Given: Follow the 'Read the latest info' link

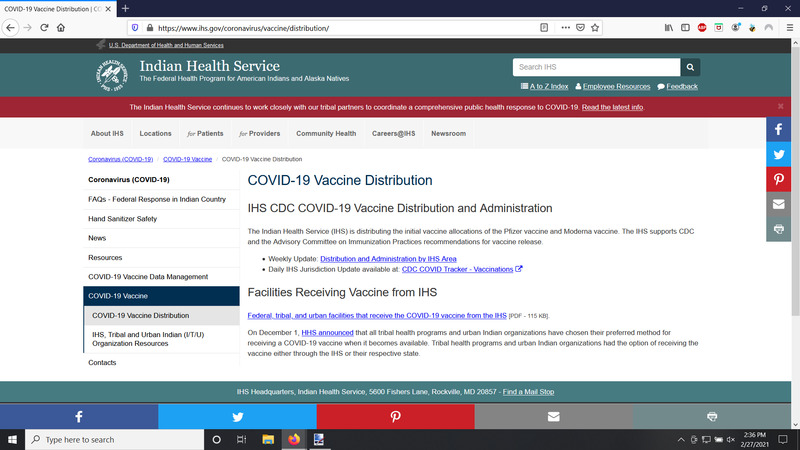Looking at the screenshot, I should coord(612,107).
